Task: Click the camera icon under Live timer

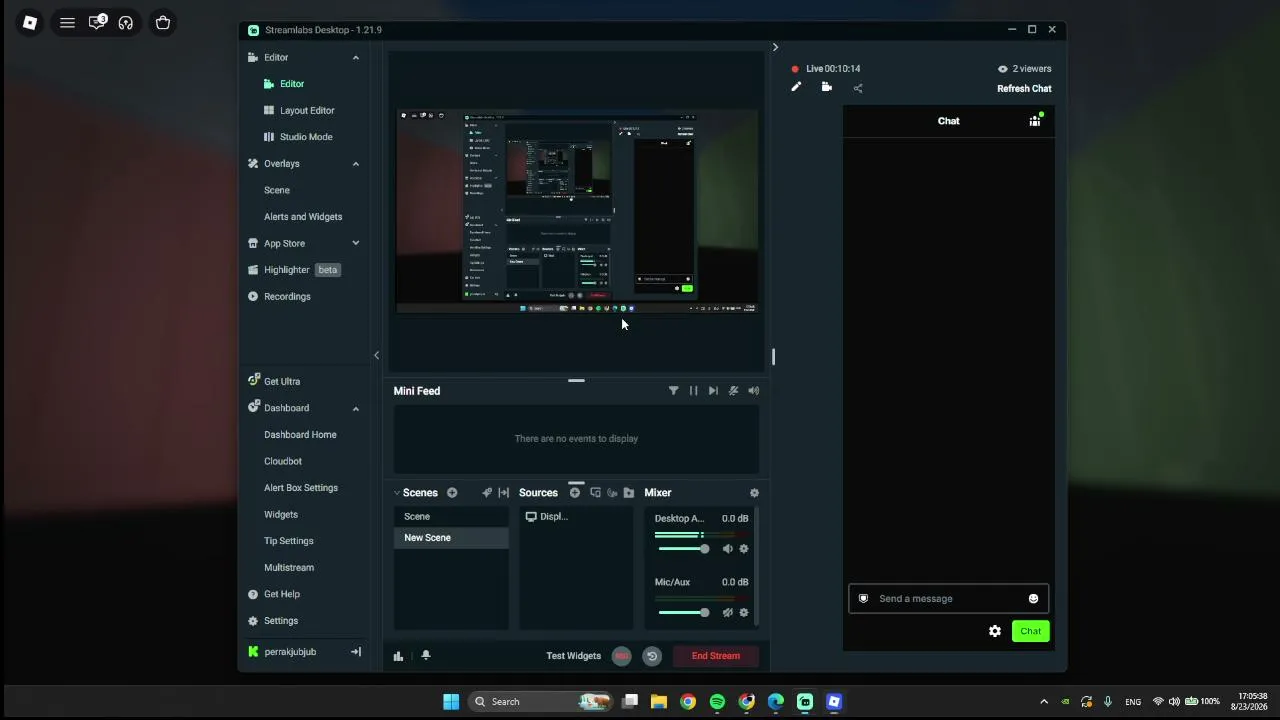Action: pos(826,87)
